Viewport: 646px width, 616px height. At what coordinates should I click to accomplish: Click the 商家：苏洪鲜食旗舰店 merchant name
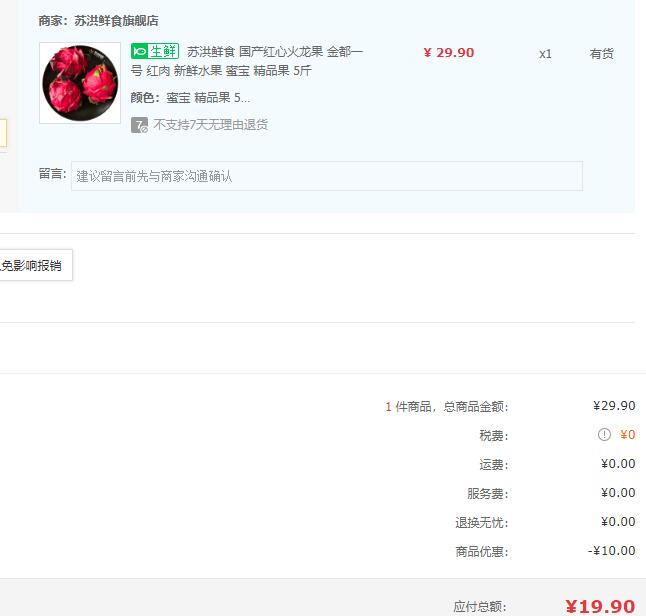pyautogui.click(x=98, y=21)
